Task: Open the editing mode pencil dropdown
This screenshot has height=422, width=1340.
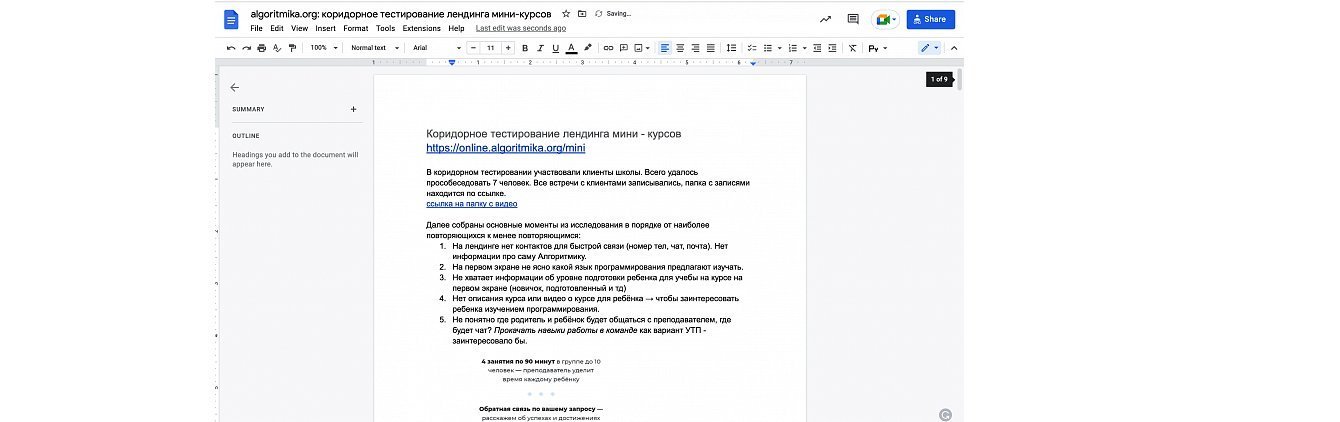Action: click(930, 48)
